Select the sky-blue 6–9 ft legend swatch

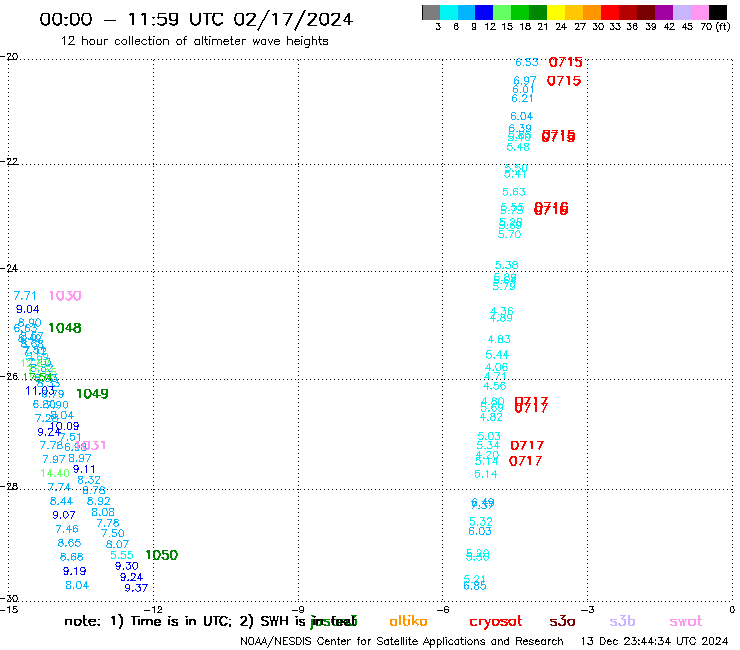pyautogui.click(x=467, y=12)
